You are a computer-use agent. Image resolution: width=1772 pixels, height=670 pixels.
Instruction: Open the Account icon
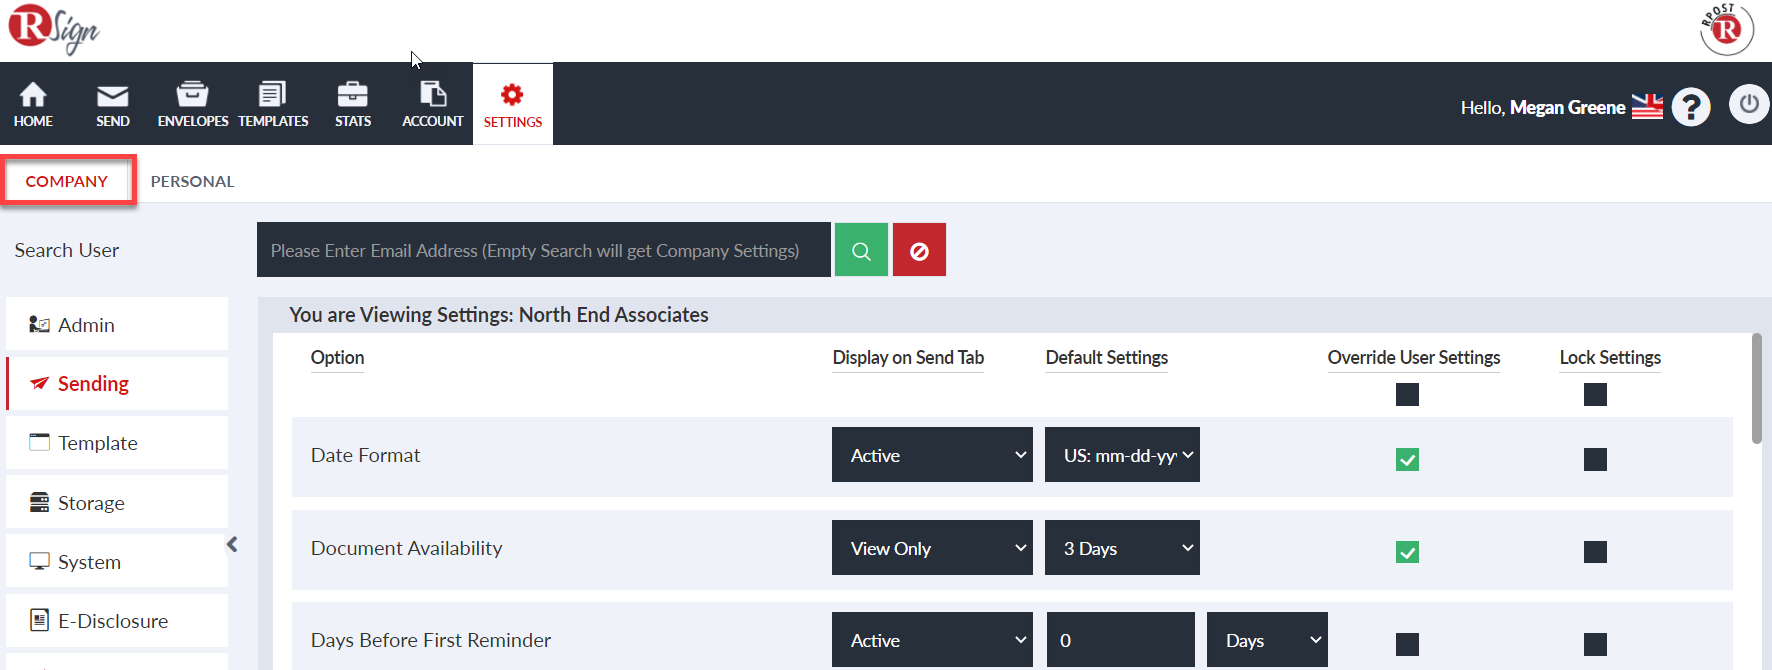pyautogui.click(x=432, y=94)
